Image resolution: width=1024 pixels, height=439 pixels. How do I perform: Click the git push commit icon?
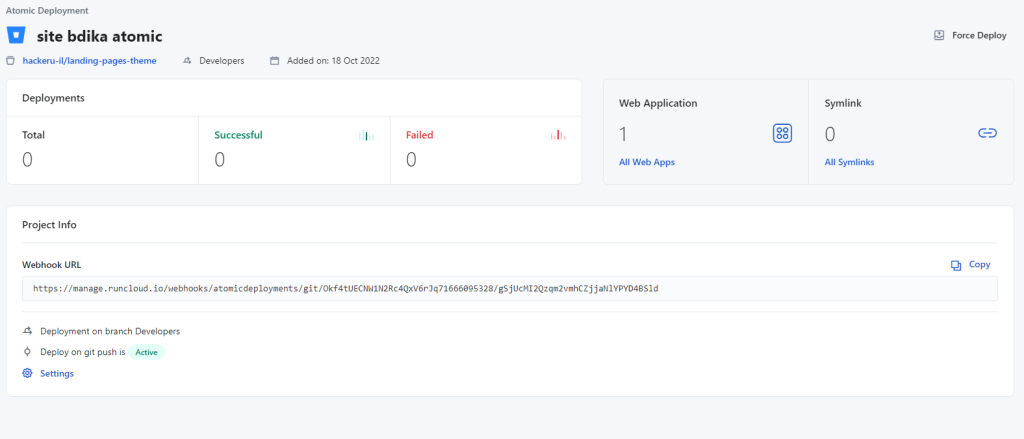click(x=27, y=352)
